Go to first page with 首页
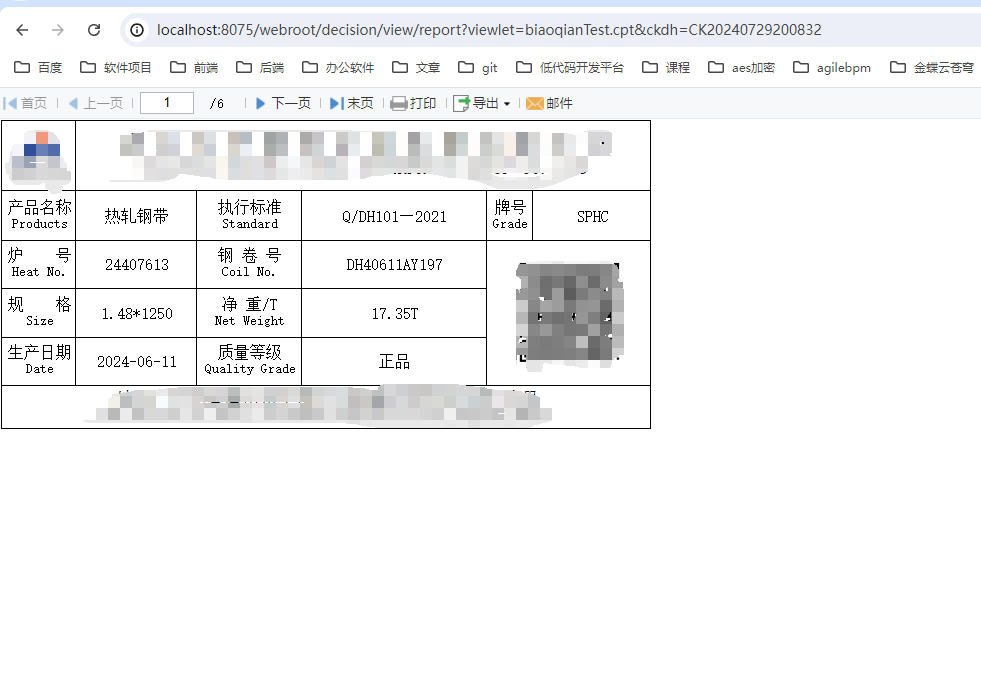The width and height of the screenshot is (981, 686). click(25, 103)
